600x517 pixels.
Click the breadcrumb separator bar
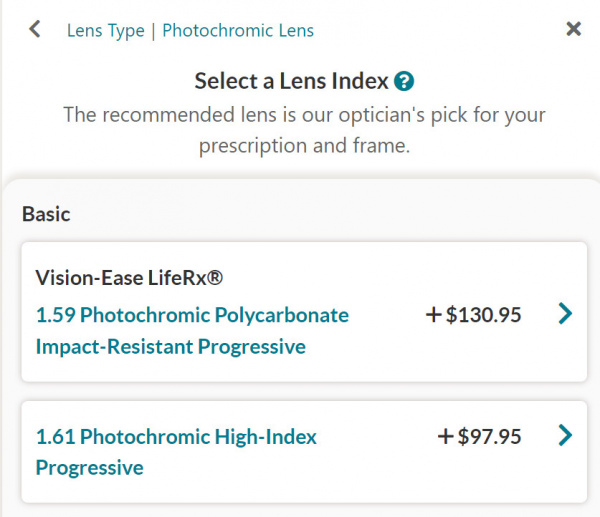(x=152, y=30)
